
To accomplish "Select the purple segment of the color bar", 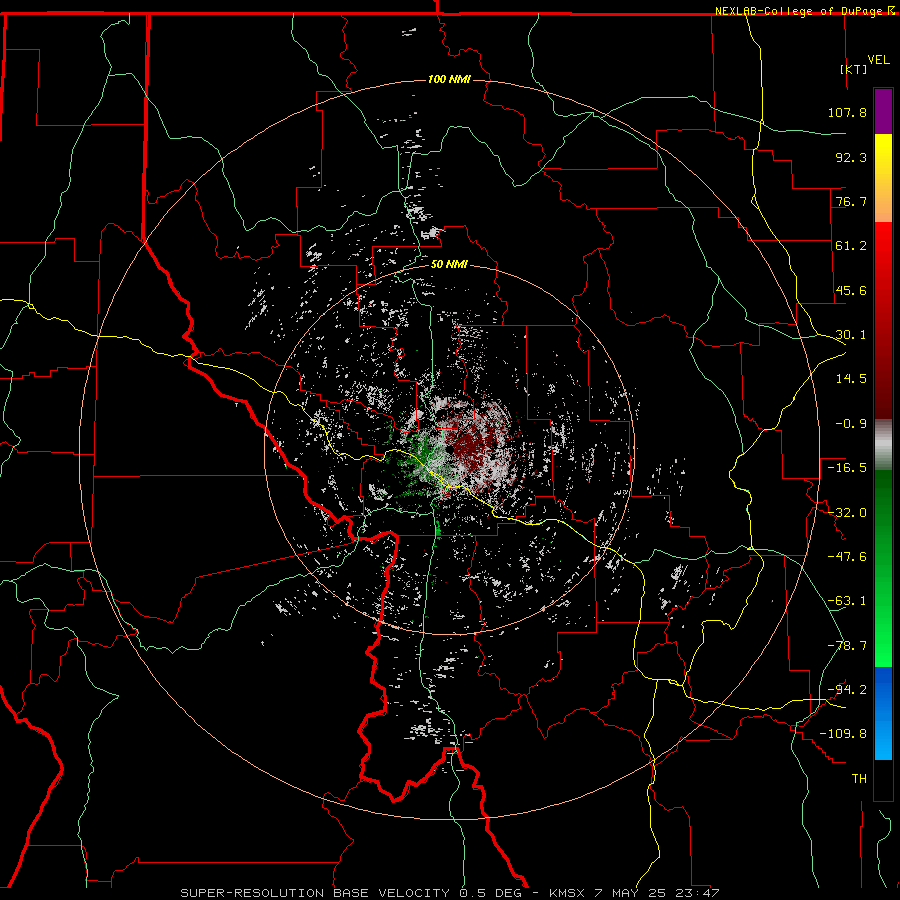I will pos(883,111).
